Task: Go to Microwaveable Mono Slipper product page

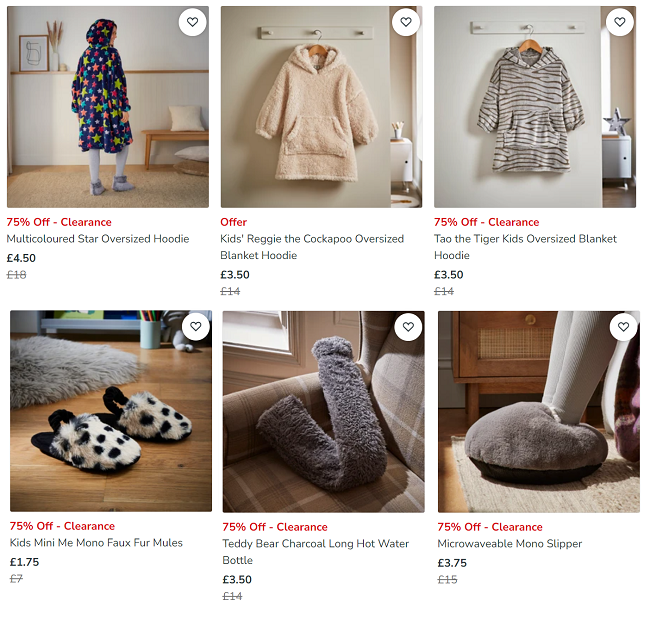Action: (x=509, y=544)
